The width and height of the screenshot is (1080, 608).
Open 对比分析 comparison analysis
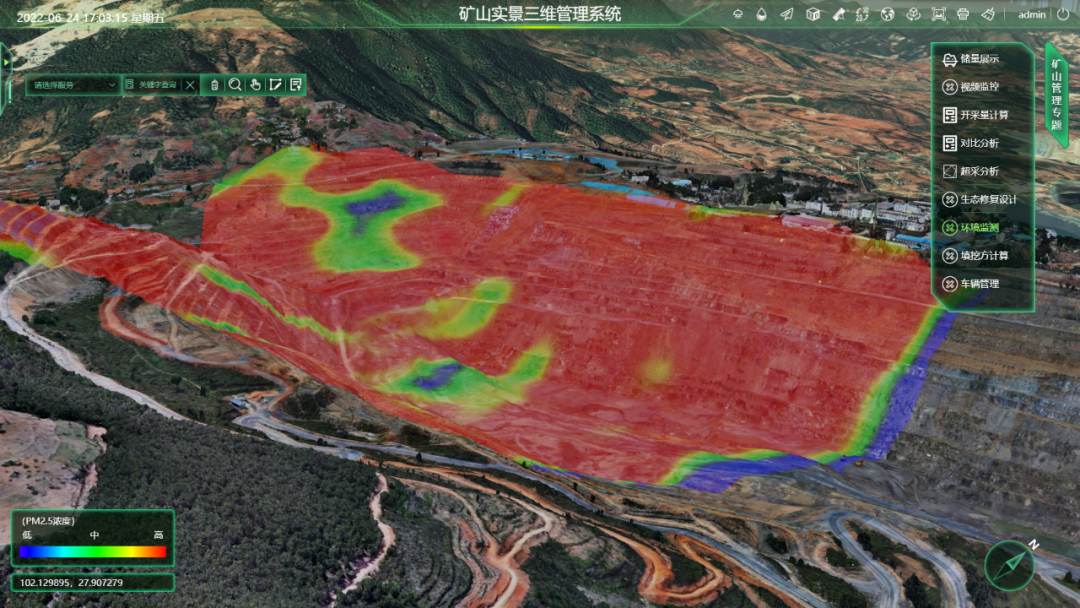(972, 143)
